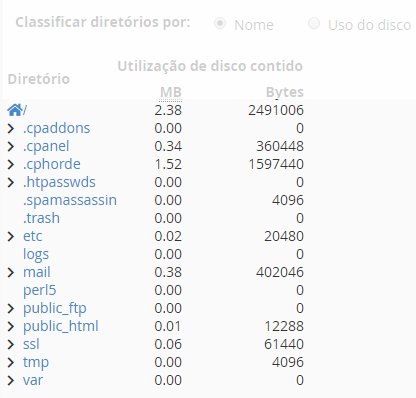Open the public_html folder link
Screen dimensions: 416x398
[x=61, y=326]
